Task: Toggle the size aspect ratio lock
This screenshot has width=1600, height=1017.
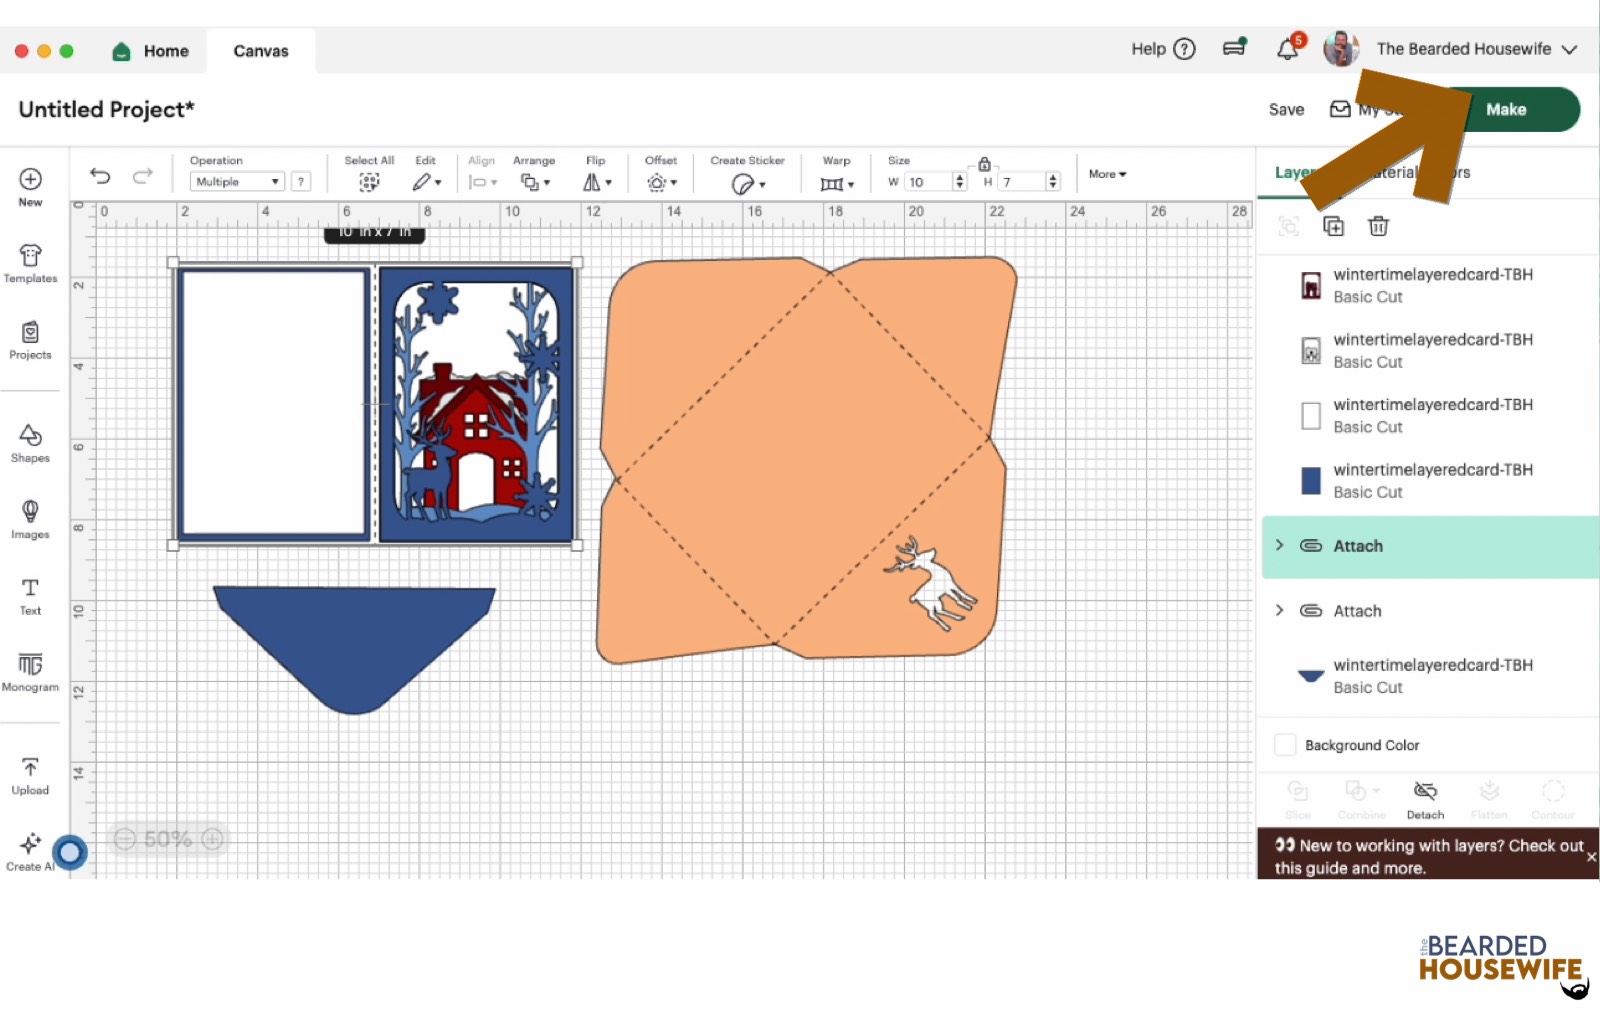Action: click(x=984, y=164)
